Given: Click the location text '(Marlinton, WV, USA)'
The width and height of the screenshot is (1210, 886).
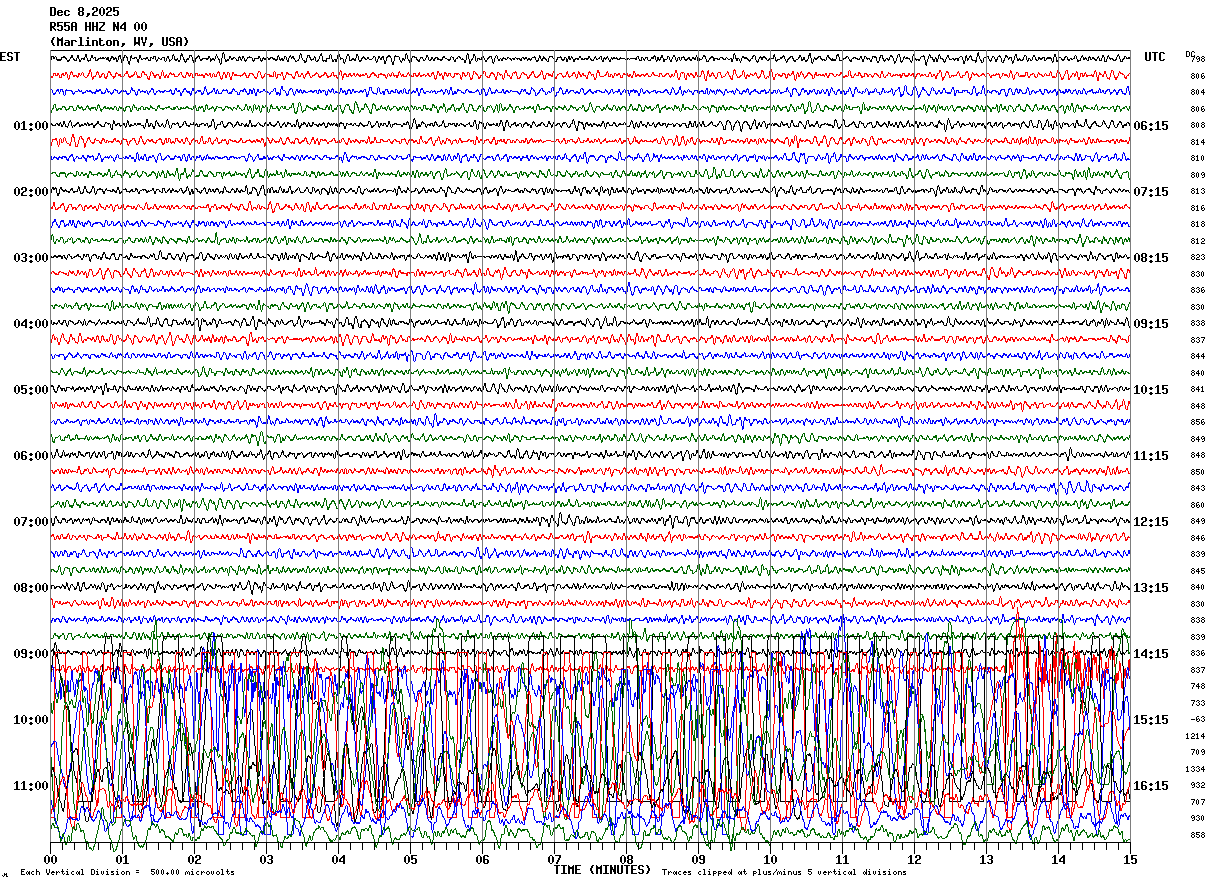Looking at the screenshot, I should point(119,42).
